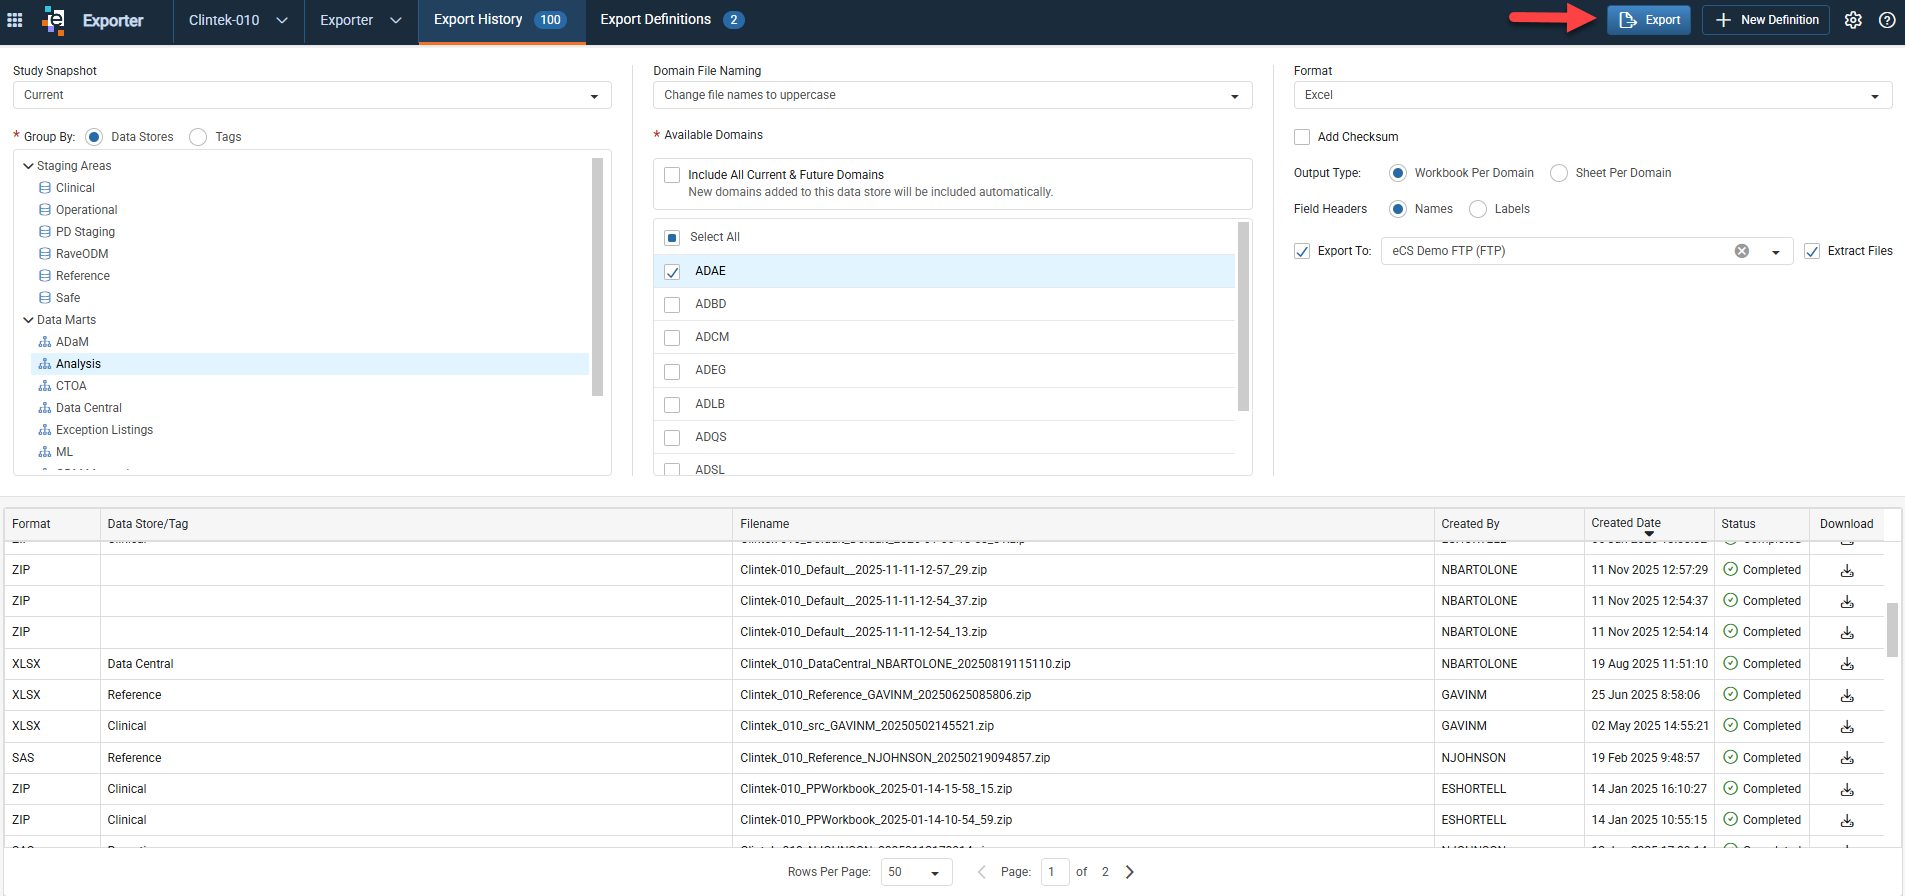The image size is (1905, 896).
Task: Uncheck the ADAE domain
Action: (x=672, y=272)
